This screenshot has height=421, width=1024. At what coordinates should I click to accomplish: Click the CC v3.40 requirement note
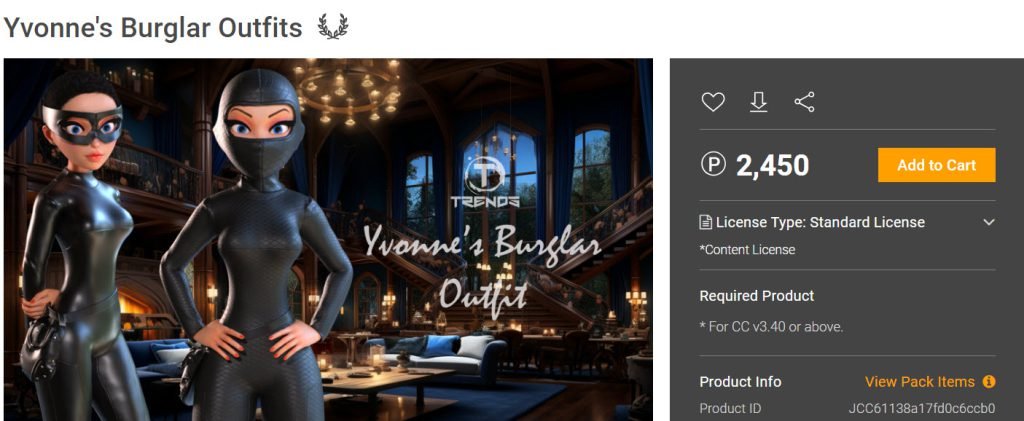771,326
